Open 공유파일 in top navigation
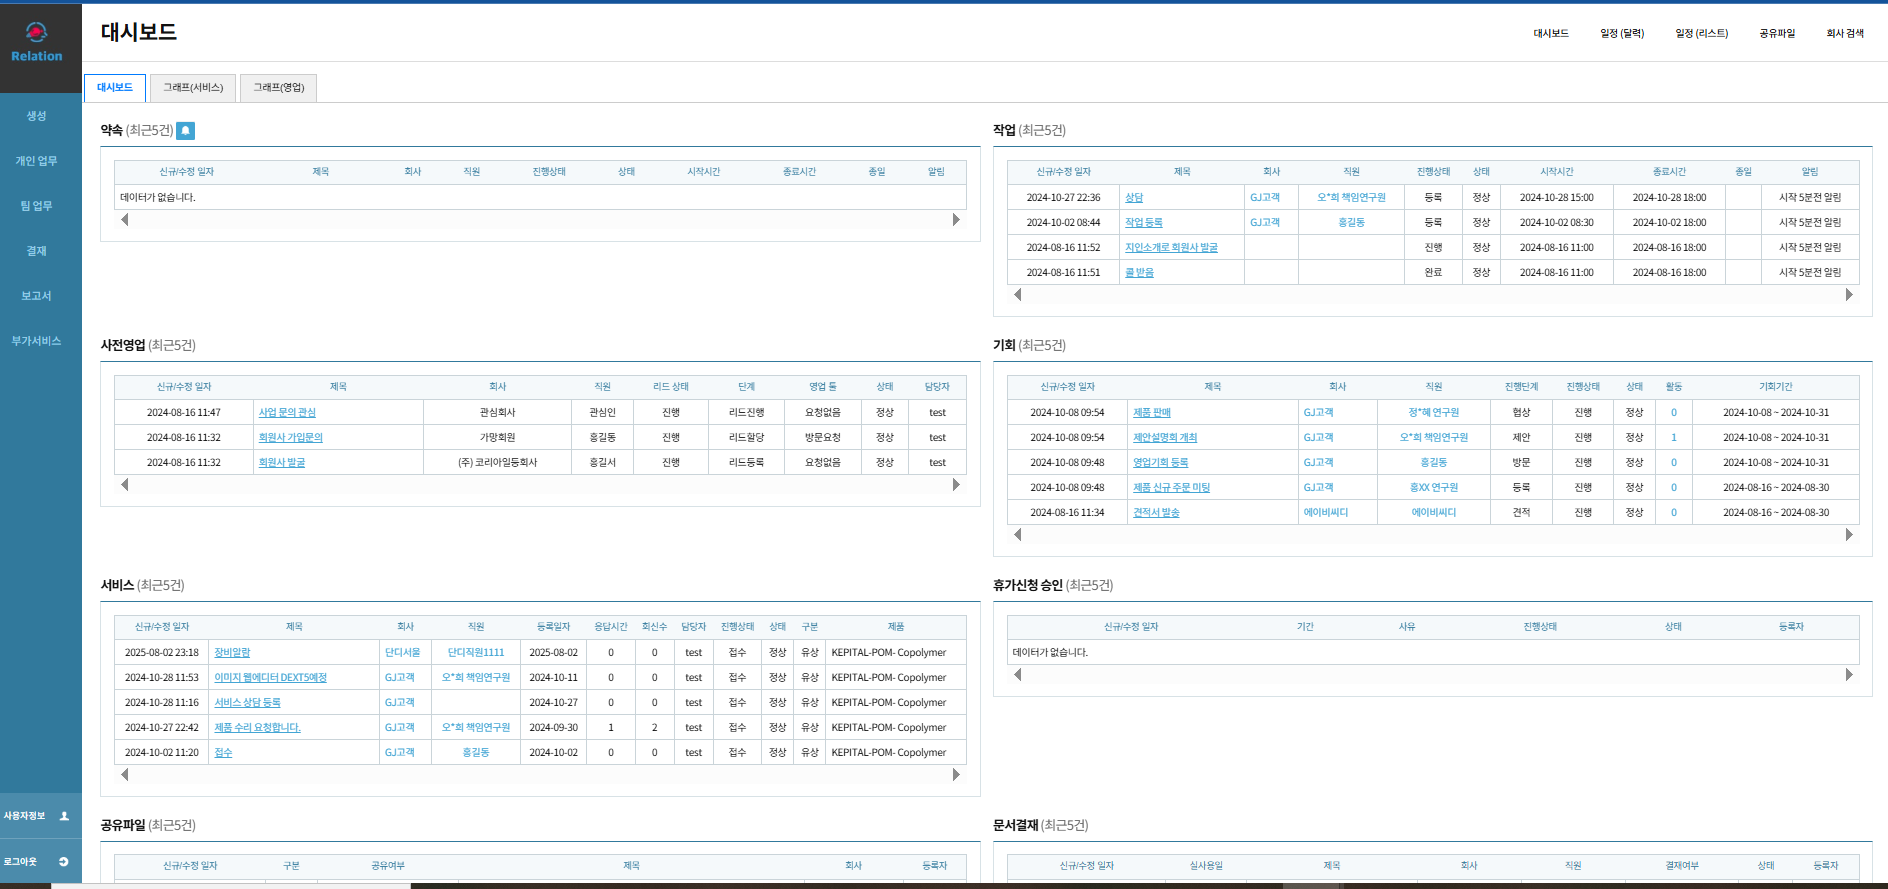The image size is (1888, 889). click(x=1777, y=34)
